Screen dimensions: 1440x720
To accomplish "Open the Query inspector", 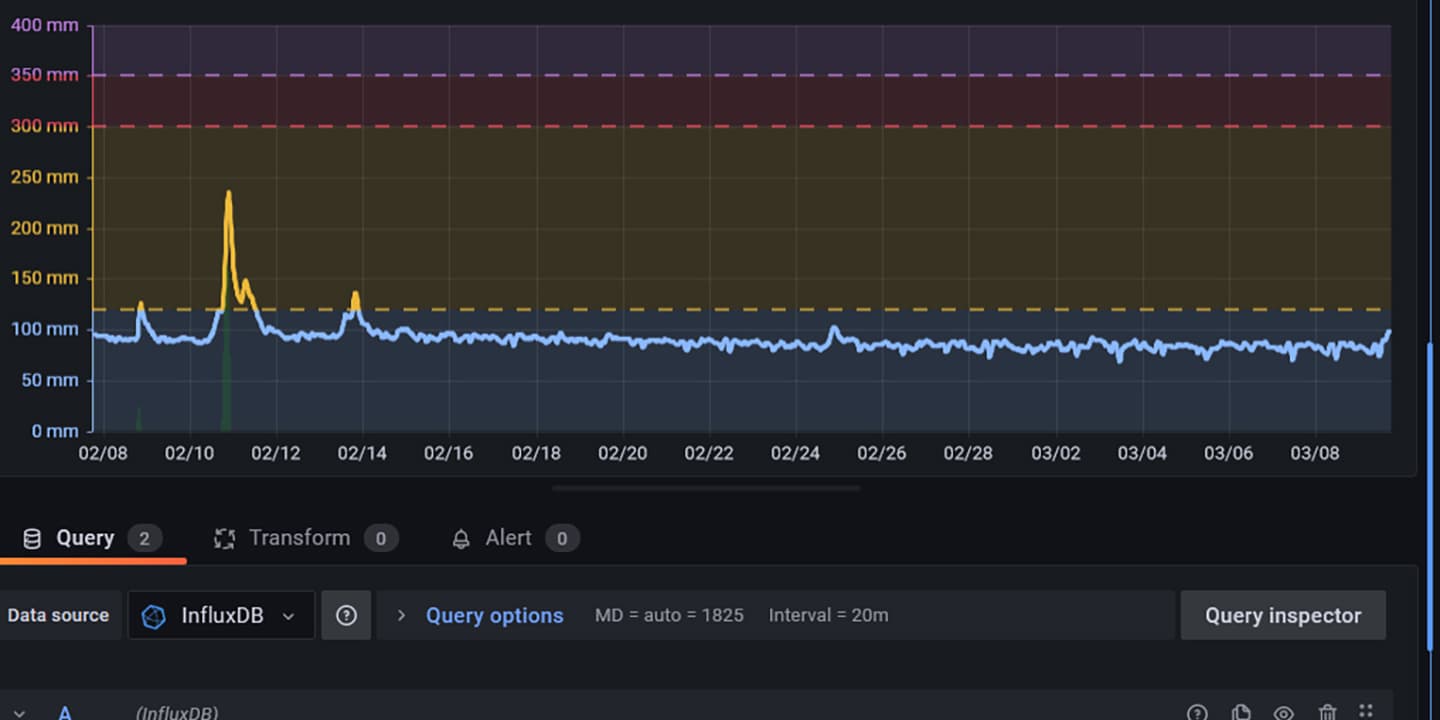I will coord(1282,616).
